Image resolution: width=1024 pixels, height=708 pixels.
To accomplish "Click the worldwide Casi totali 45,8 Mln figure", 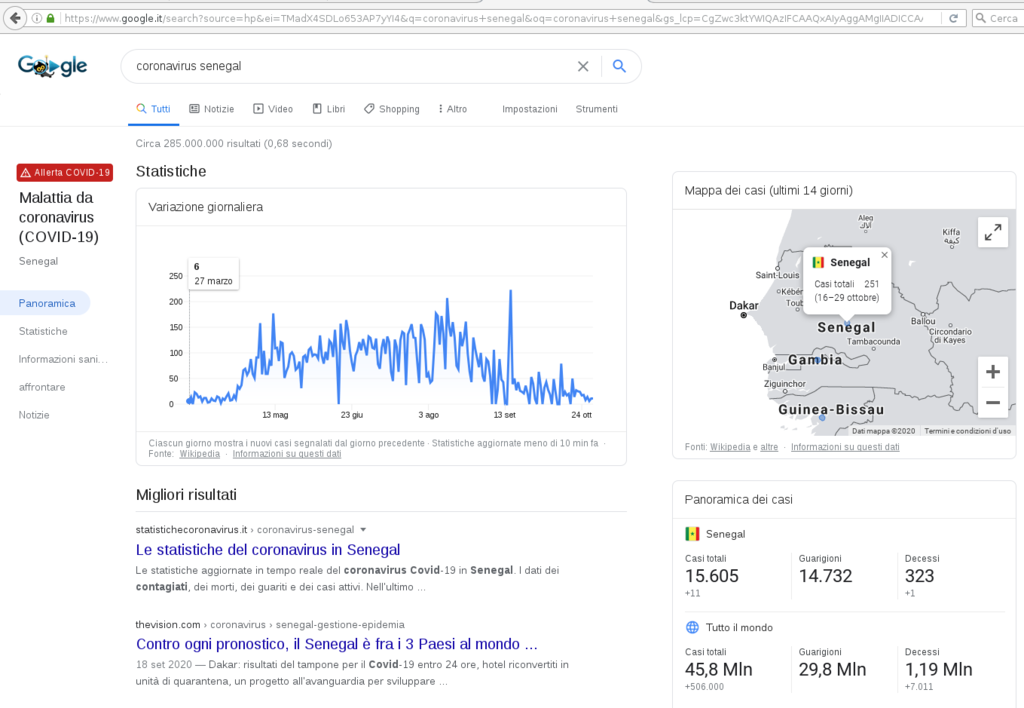I will pos(718,669).
